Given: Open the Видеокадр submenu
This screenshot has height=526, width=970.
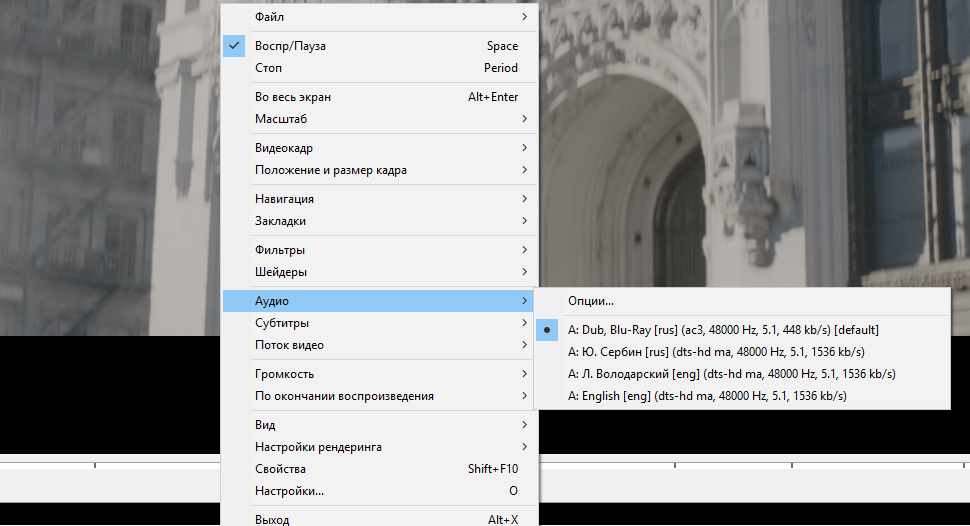Looking at the screenshot, I should pyautogui.click(x=284, y=148).
